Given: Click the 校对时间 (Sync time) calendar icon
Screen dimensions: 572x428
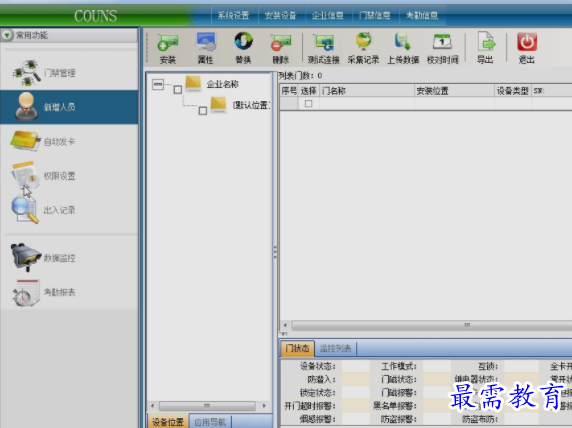Looking at the screenshot, I should 442,42.
